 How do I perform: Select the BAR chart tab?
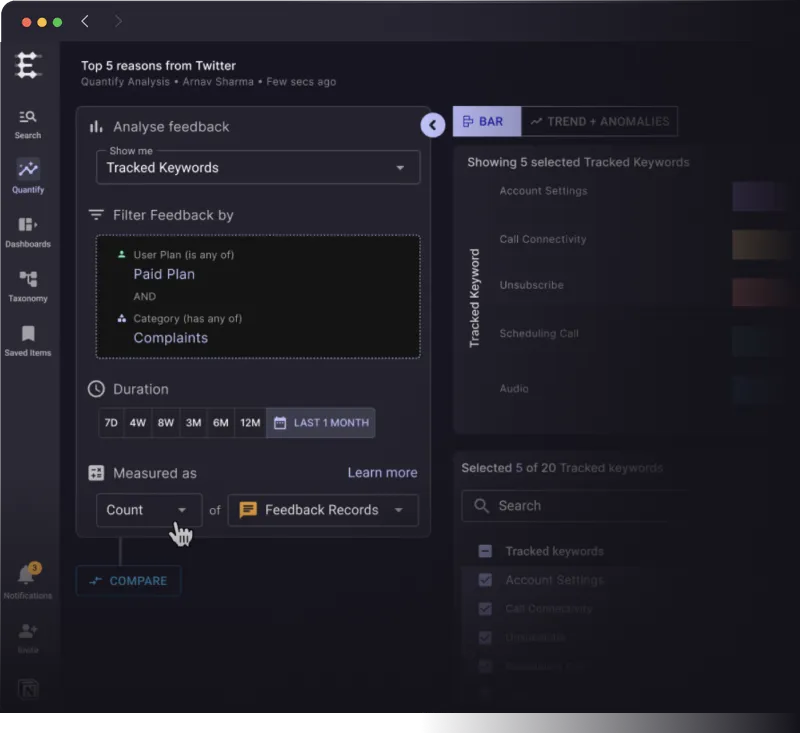point(486,121)
